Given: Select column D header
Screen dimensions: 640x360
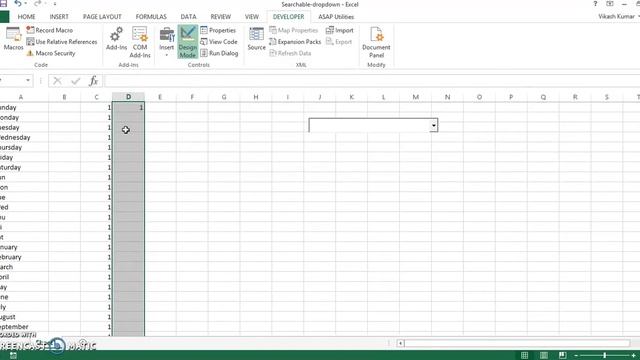Looking at the screenshot, I should (129, 97).
